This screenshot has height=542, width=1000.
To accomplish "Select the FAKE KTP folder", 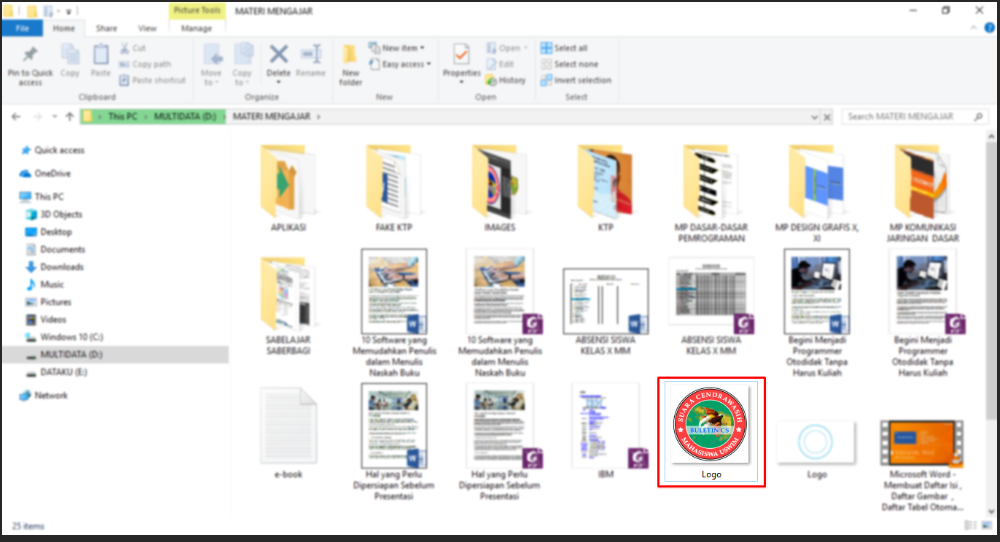I will (x=393, y=189).
